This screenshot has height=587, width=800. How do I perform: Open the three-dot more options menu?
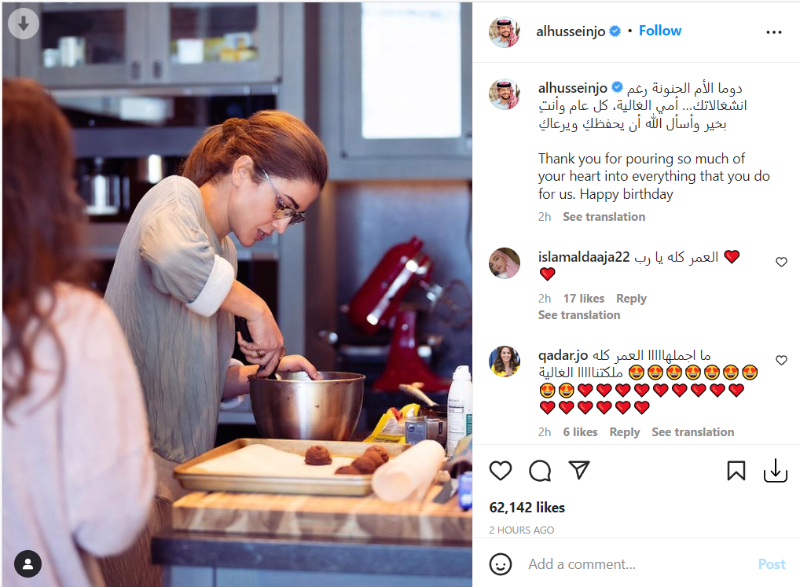773,32
